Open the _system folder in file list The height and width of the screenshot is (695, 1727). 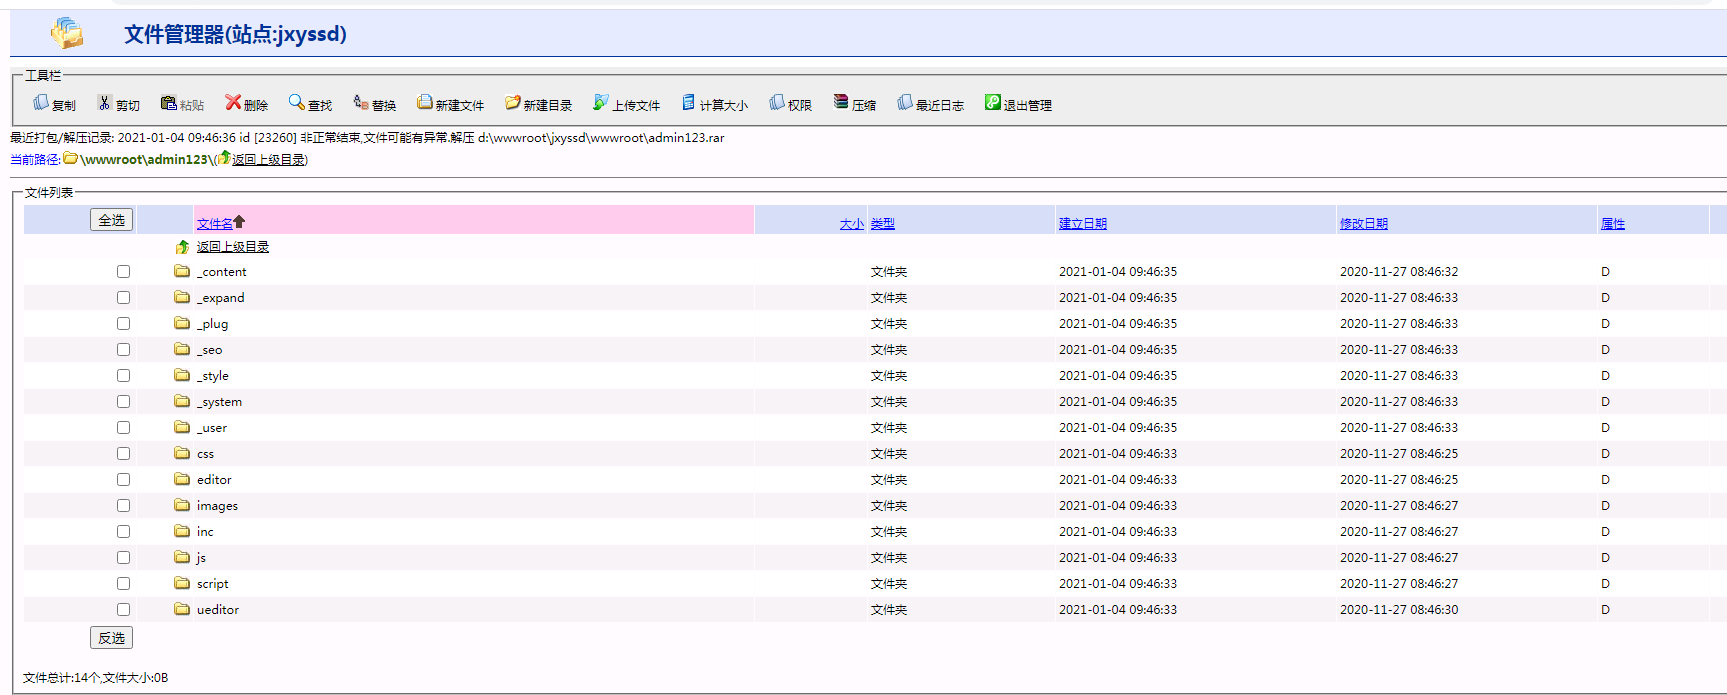[219, 402]
